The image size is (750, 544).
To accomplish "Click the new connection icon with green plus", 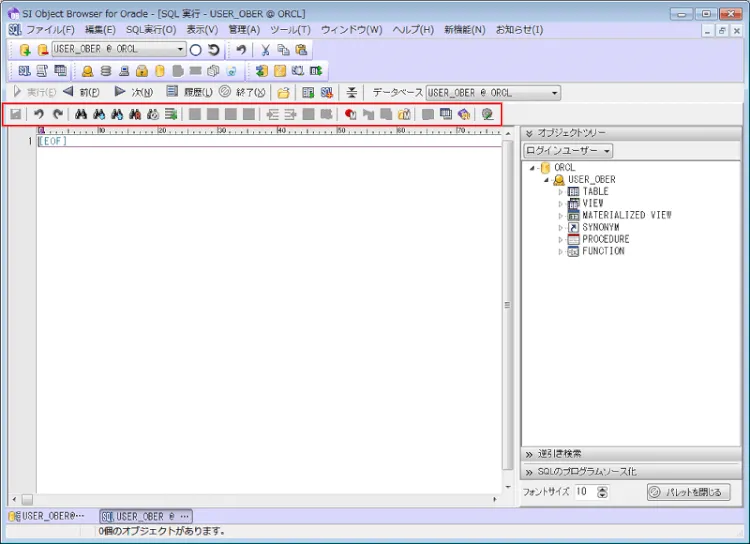I will tap(25, 50).
